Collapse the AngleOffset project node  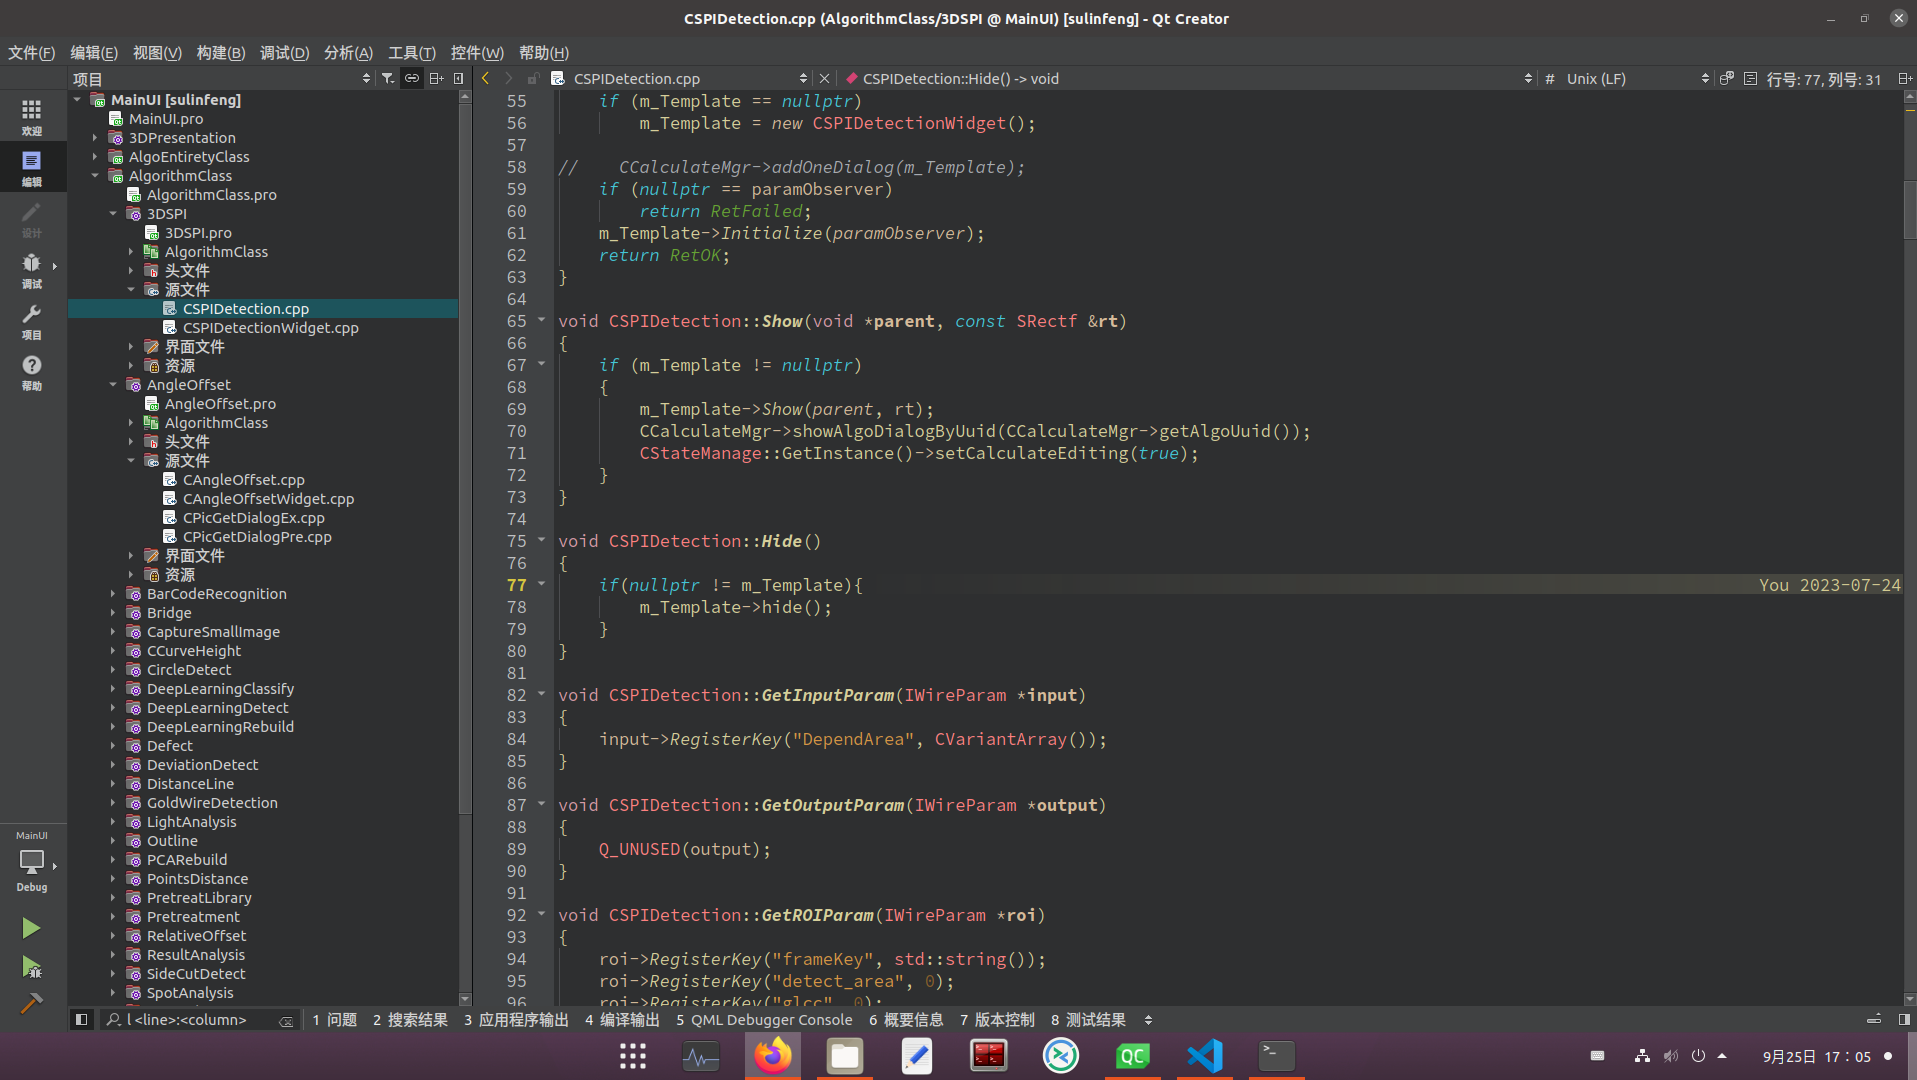tap(113, 385)
